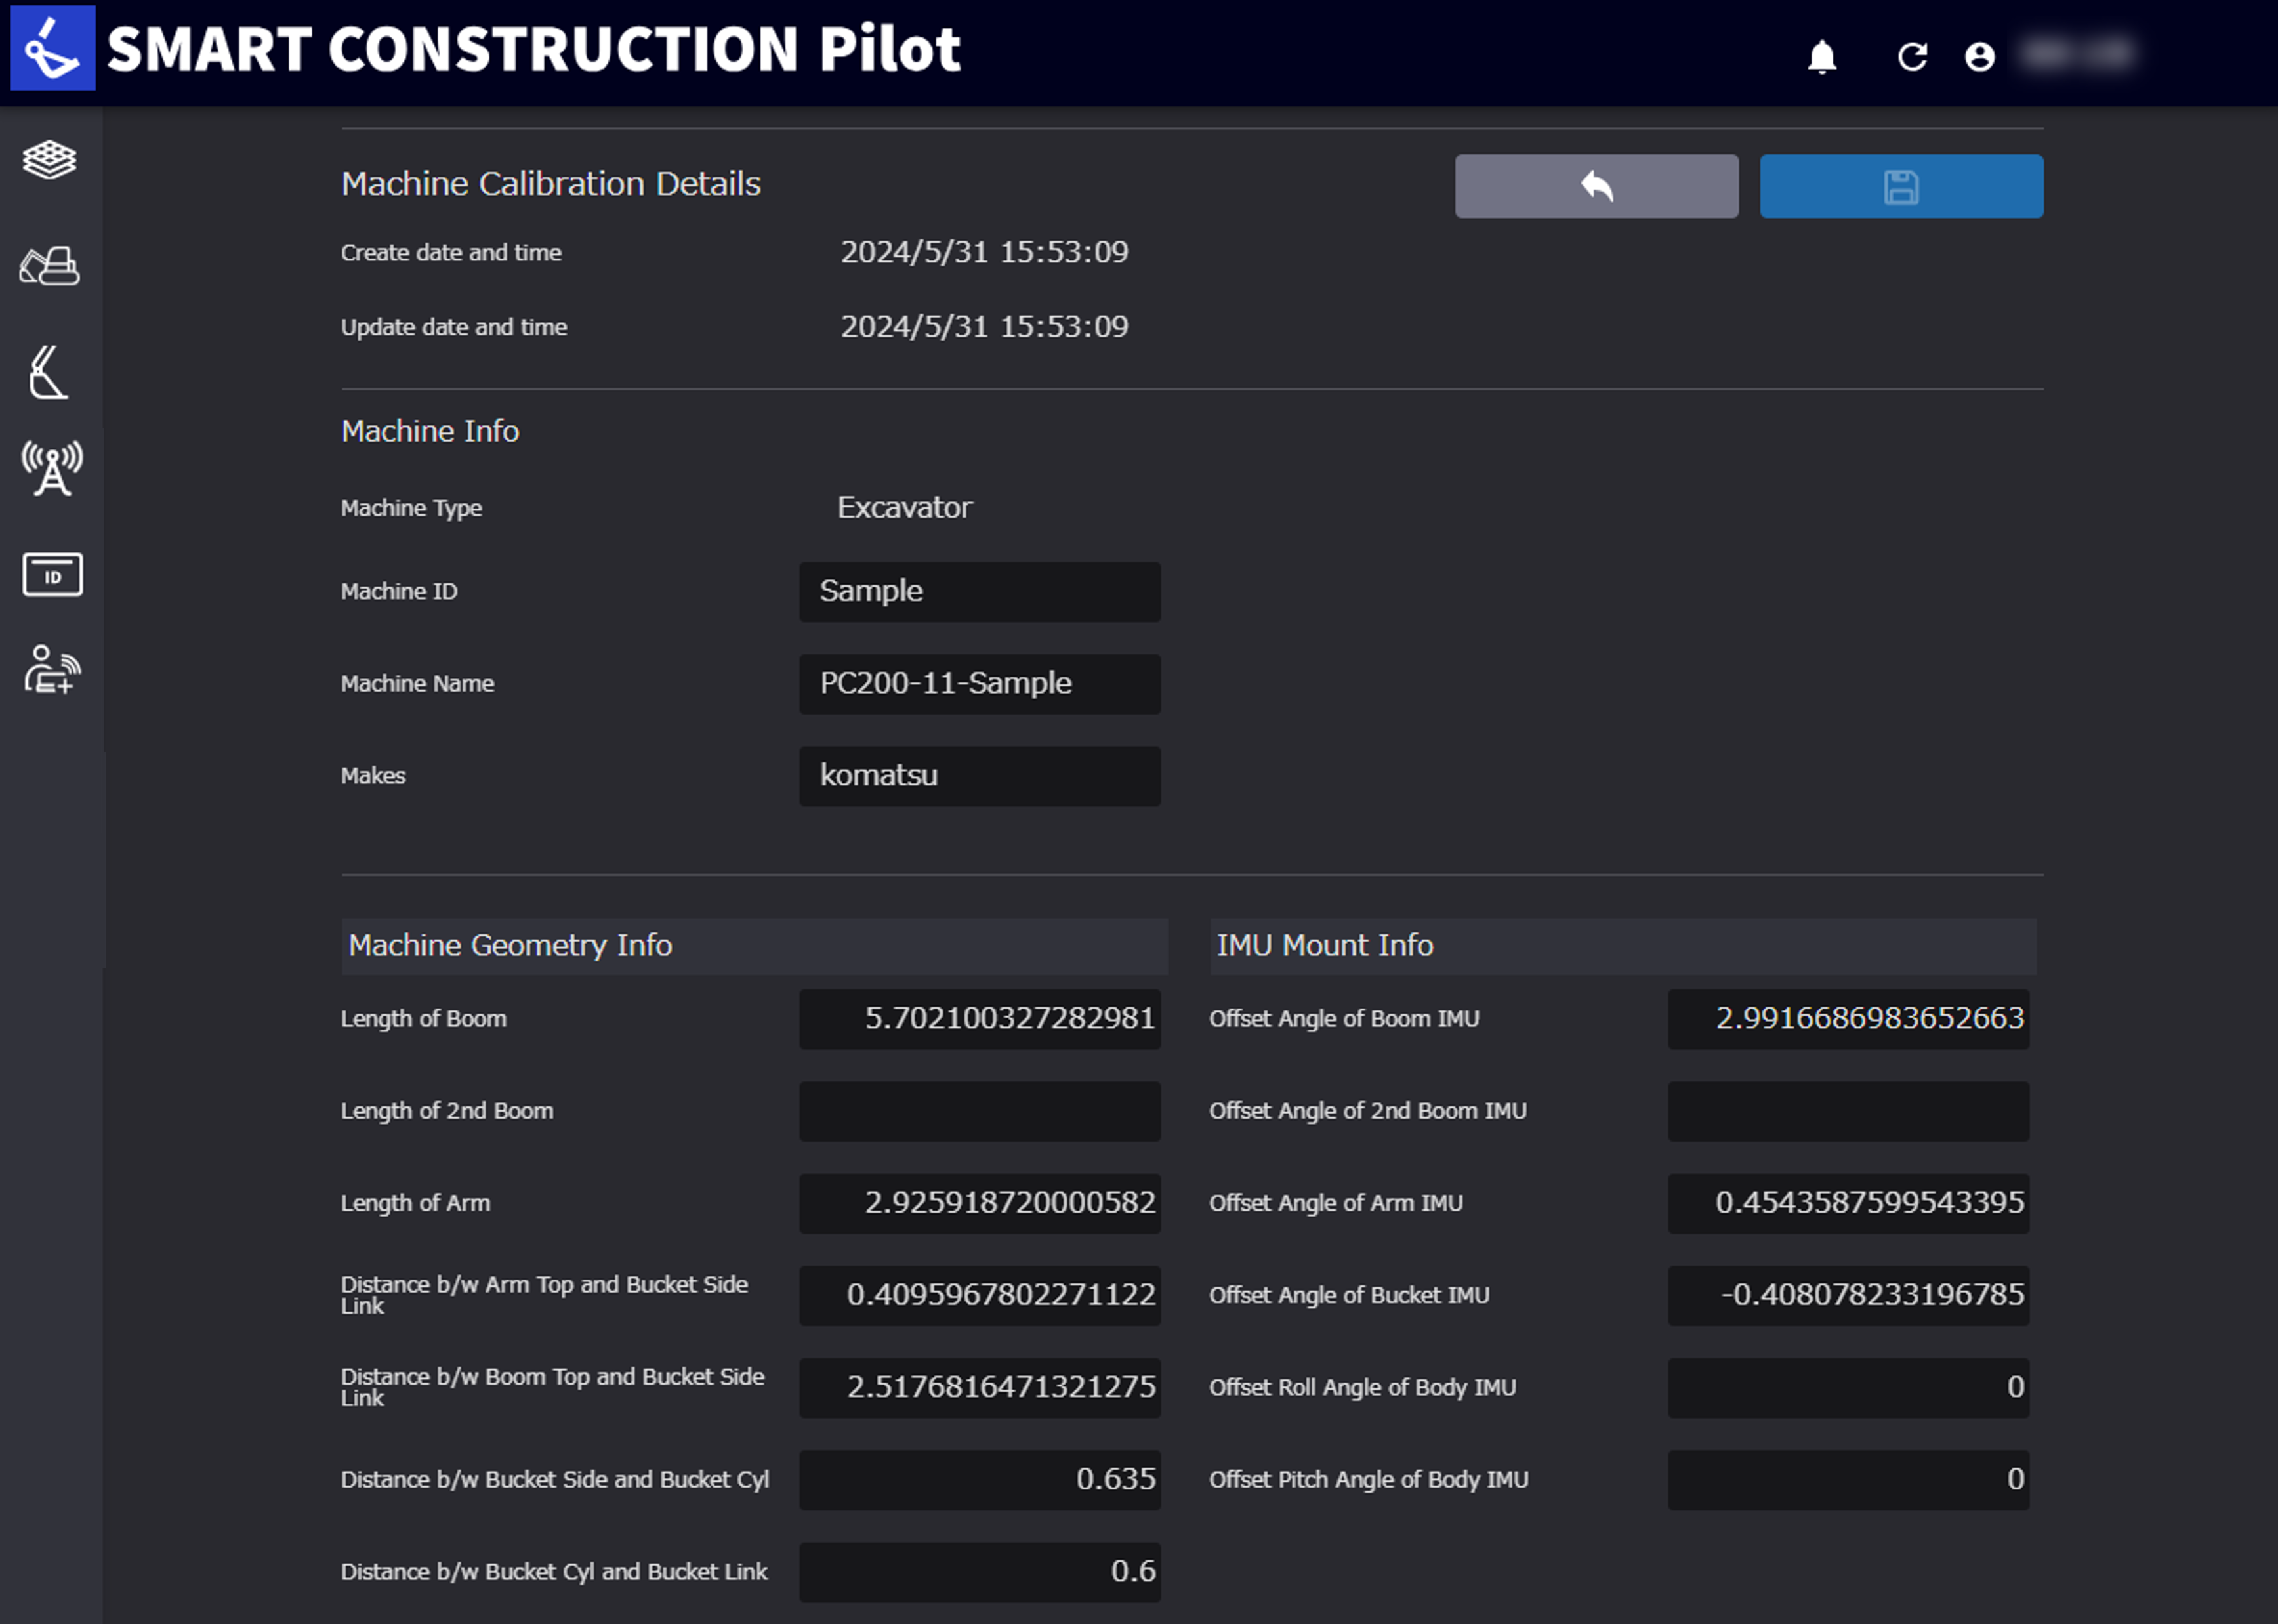2278x1624 pixels.
Task: Click the Offset Roll Angle of Body IMU field
Action: point(1848,1387)
